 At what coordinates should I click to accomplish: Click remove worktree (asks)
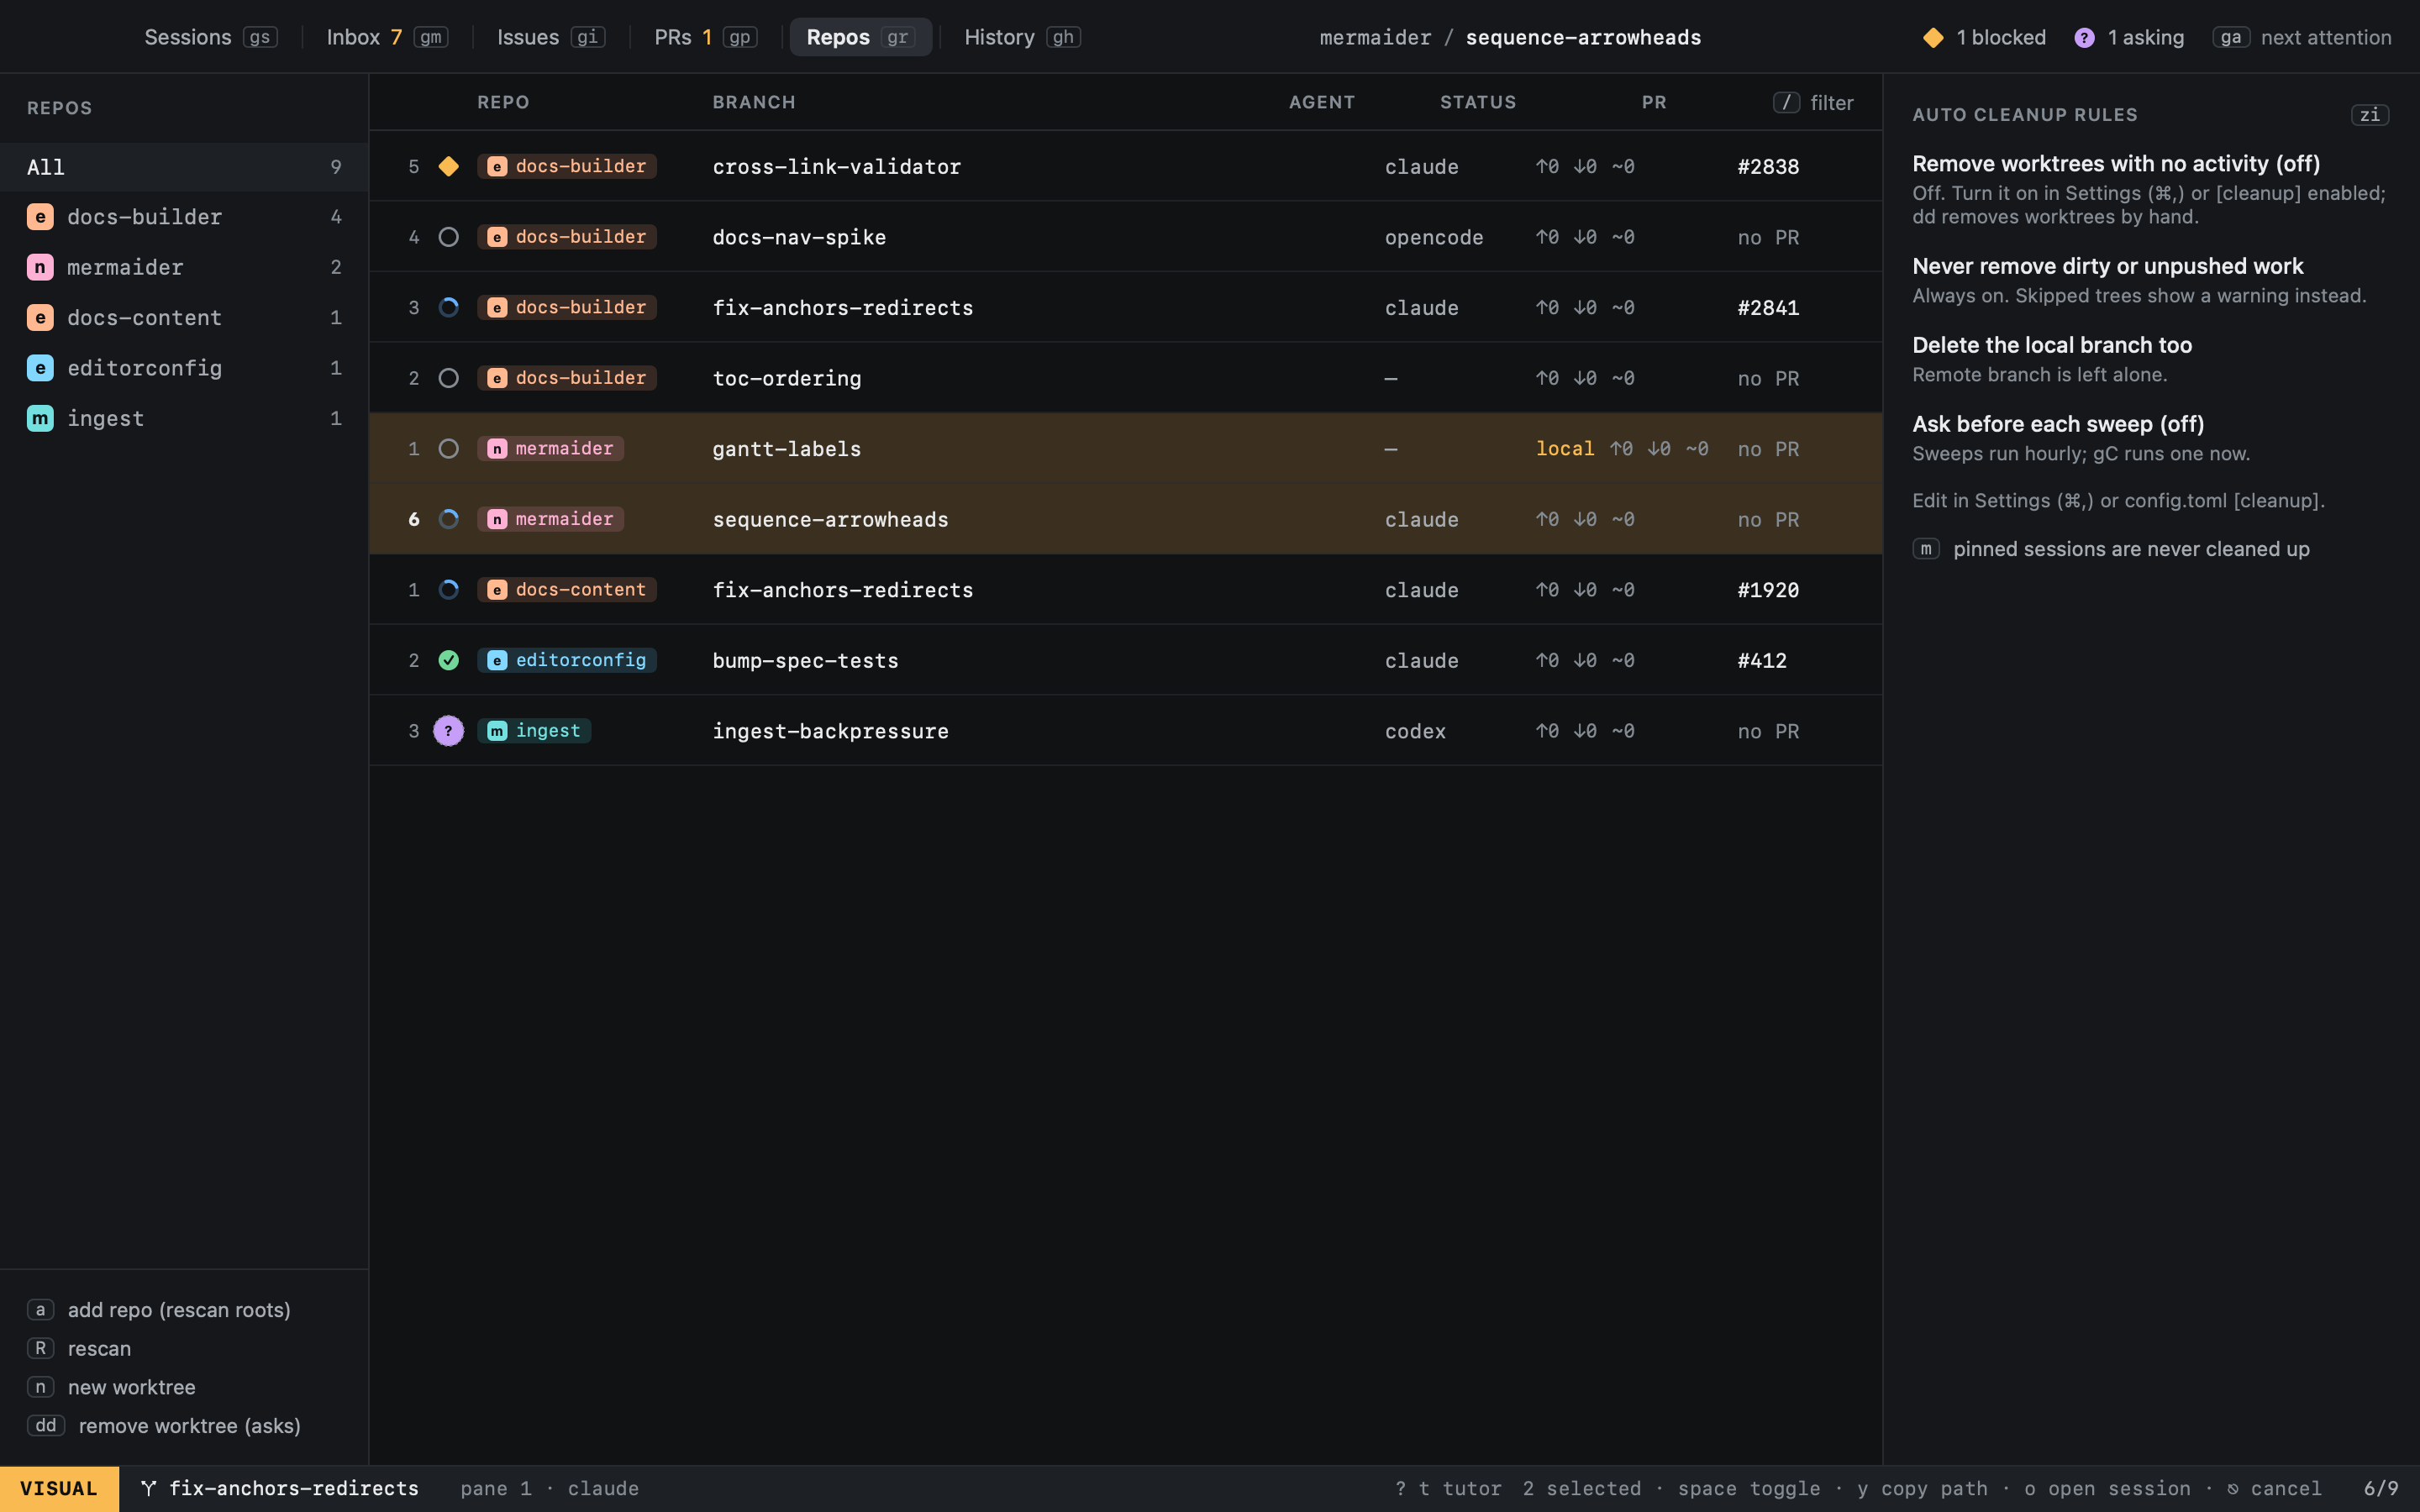(x=164, y=1426)
